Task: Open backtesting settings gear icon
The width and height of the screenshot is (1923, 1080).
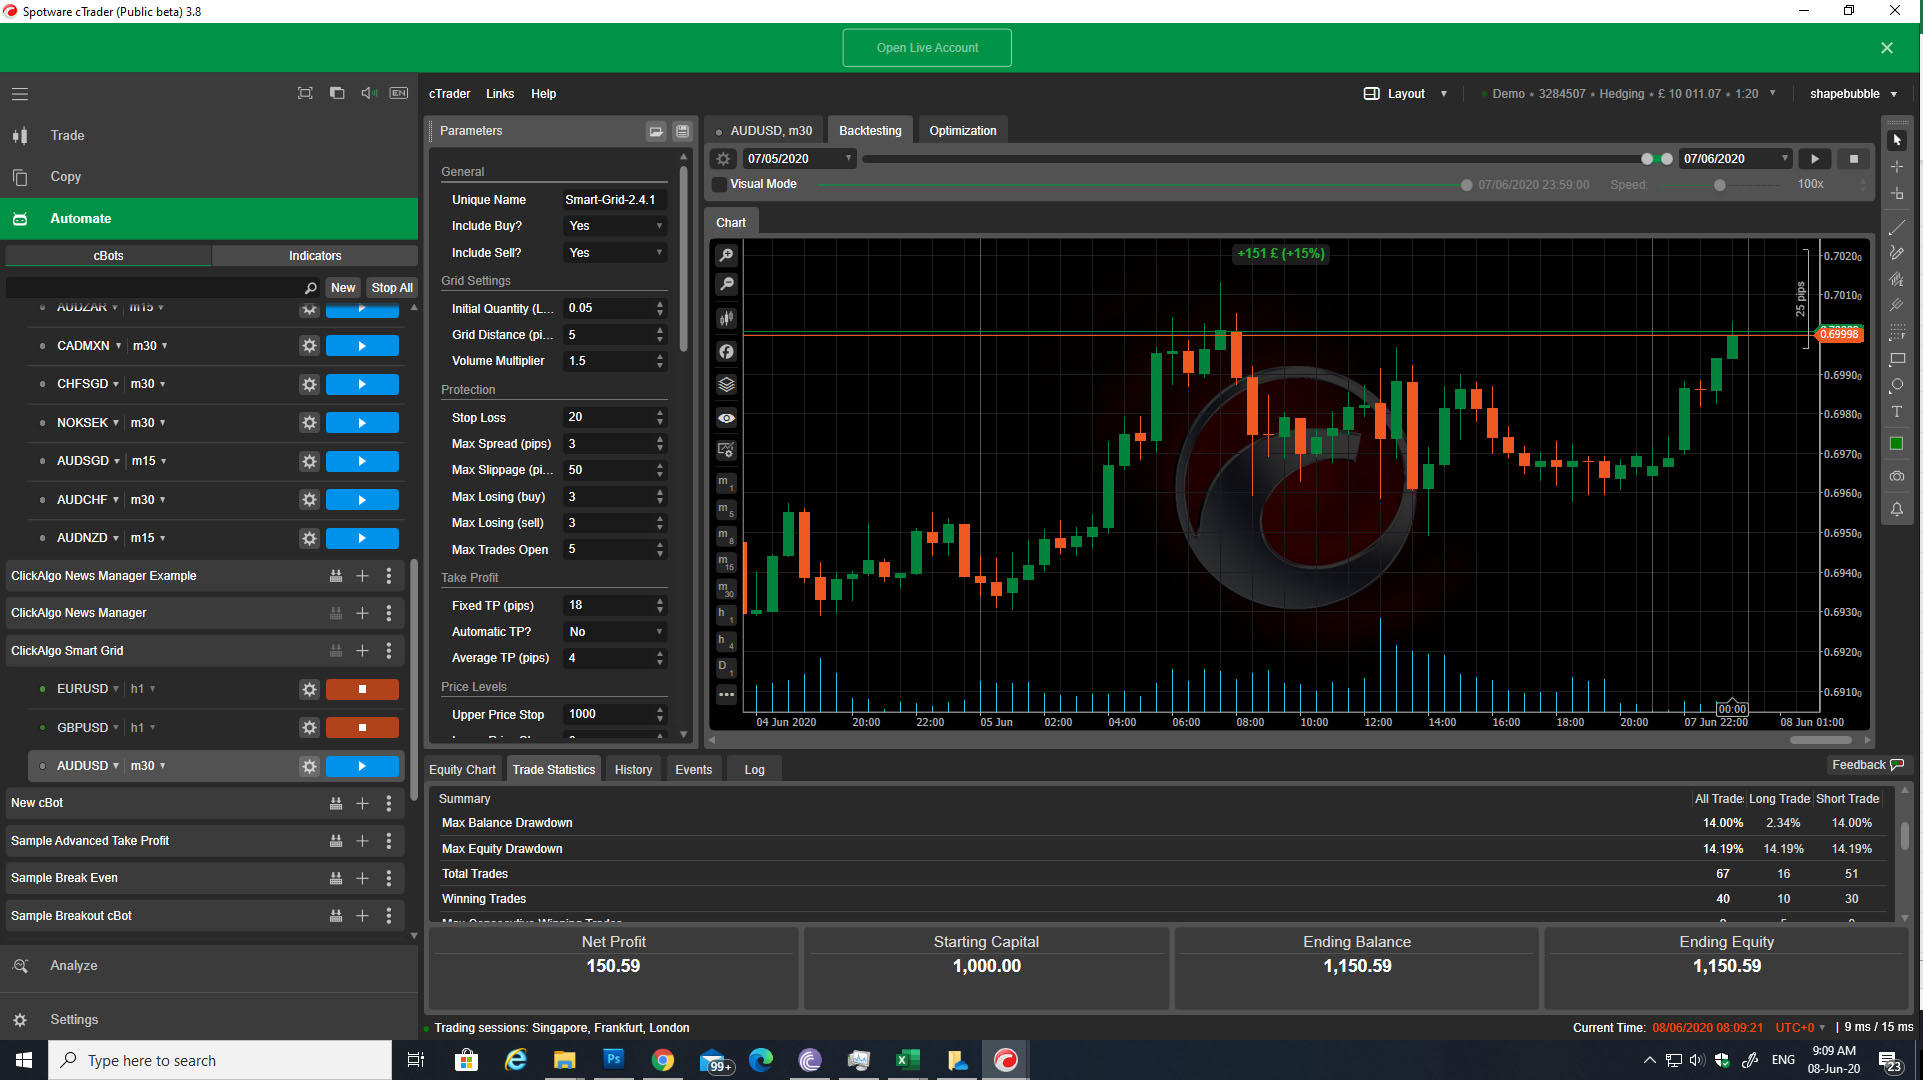Action: pos(723,159)
